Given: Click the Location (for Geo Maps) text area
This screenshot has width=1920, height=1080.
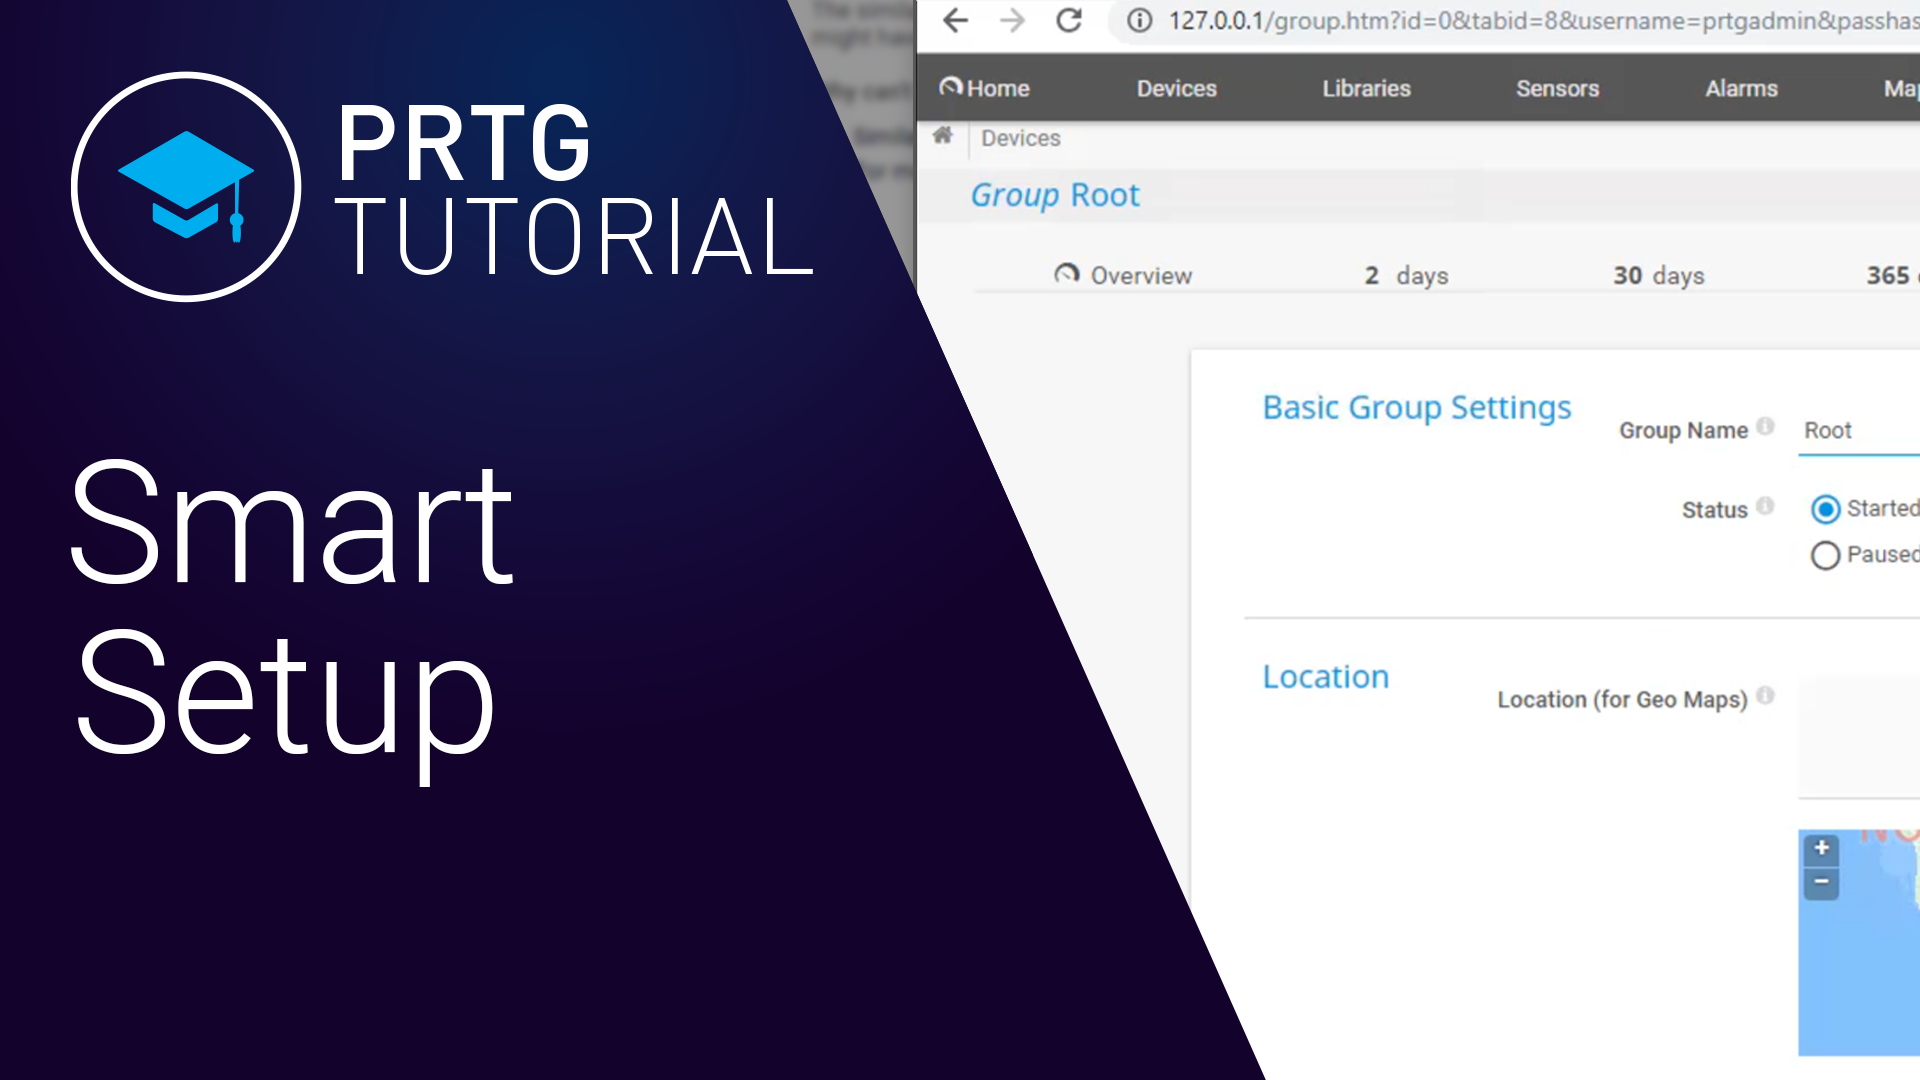Looking at the screenshot, I should (x=1859, y=738).
